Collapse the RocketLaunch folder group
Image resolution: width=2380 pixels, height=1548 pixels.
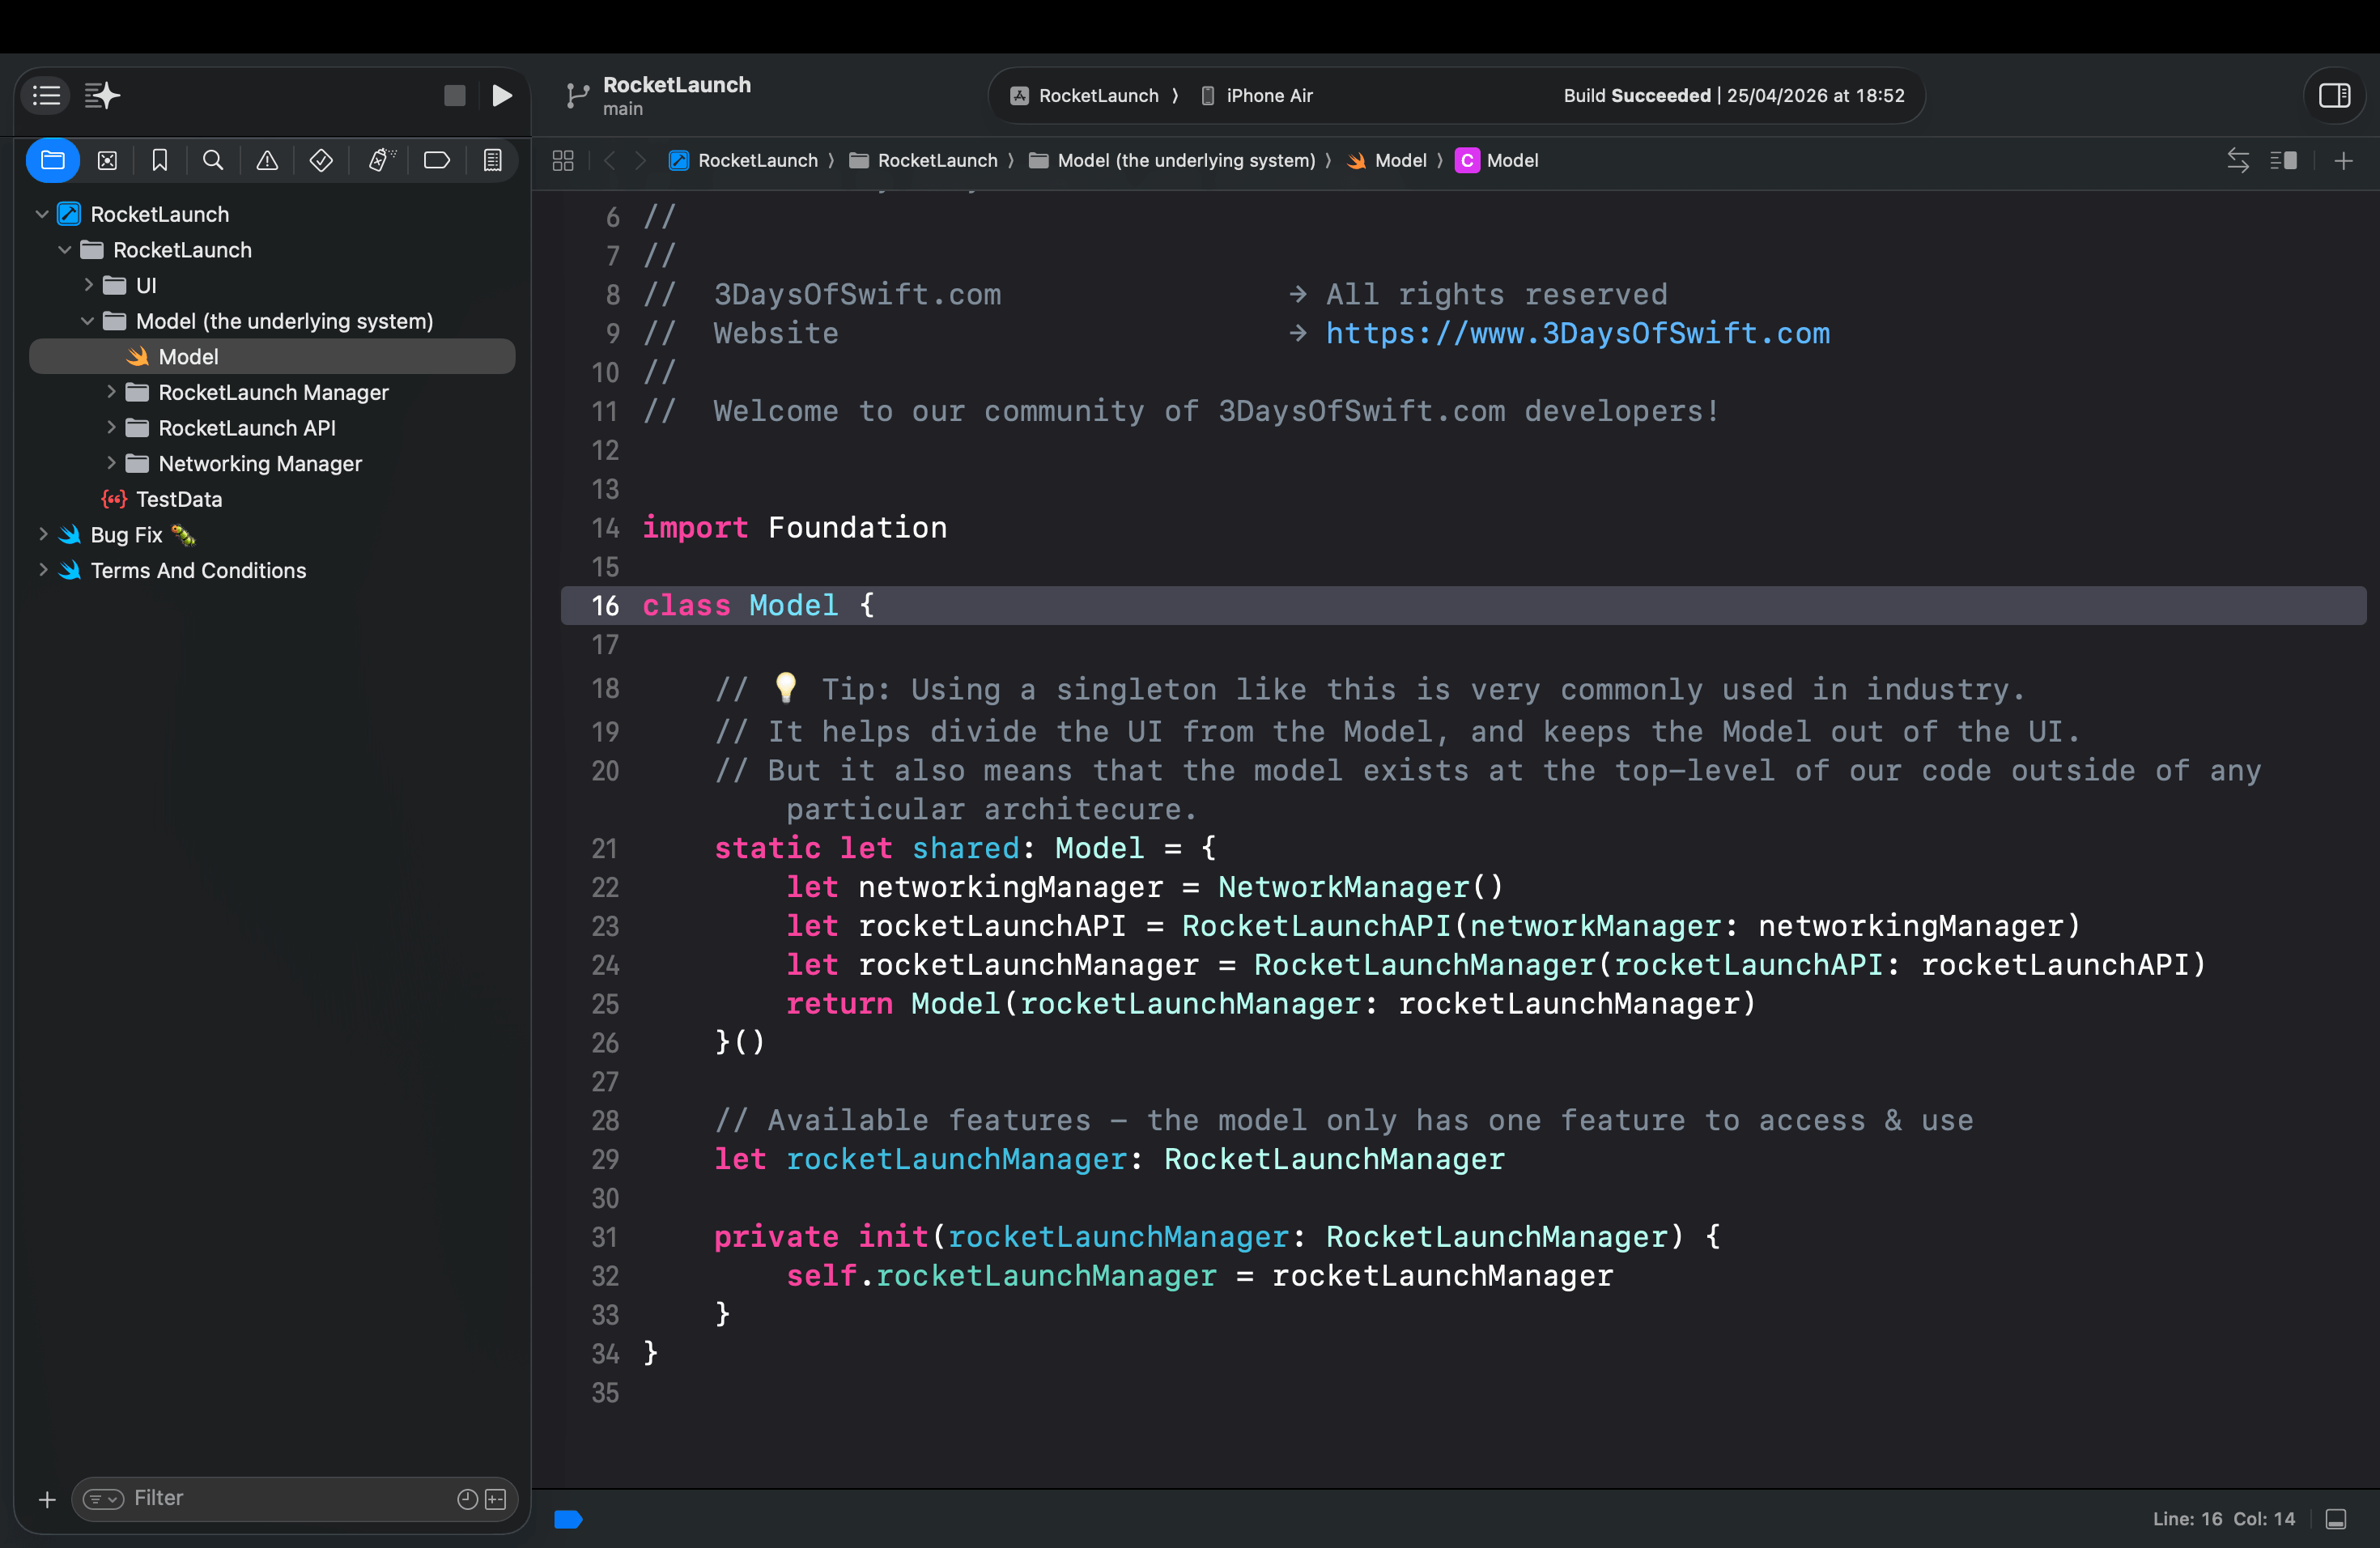click(x=65, y=250)
